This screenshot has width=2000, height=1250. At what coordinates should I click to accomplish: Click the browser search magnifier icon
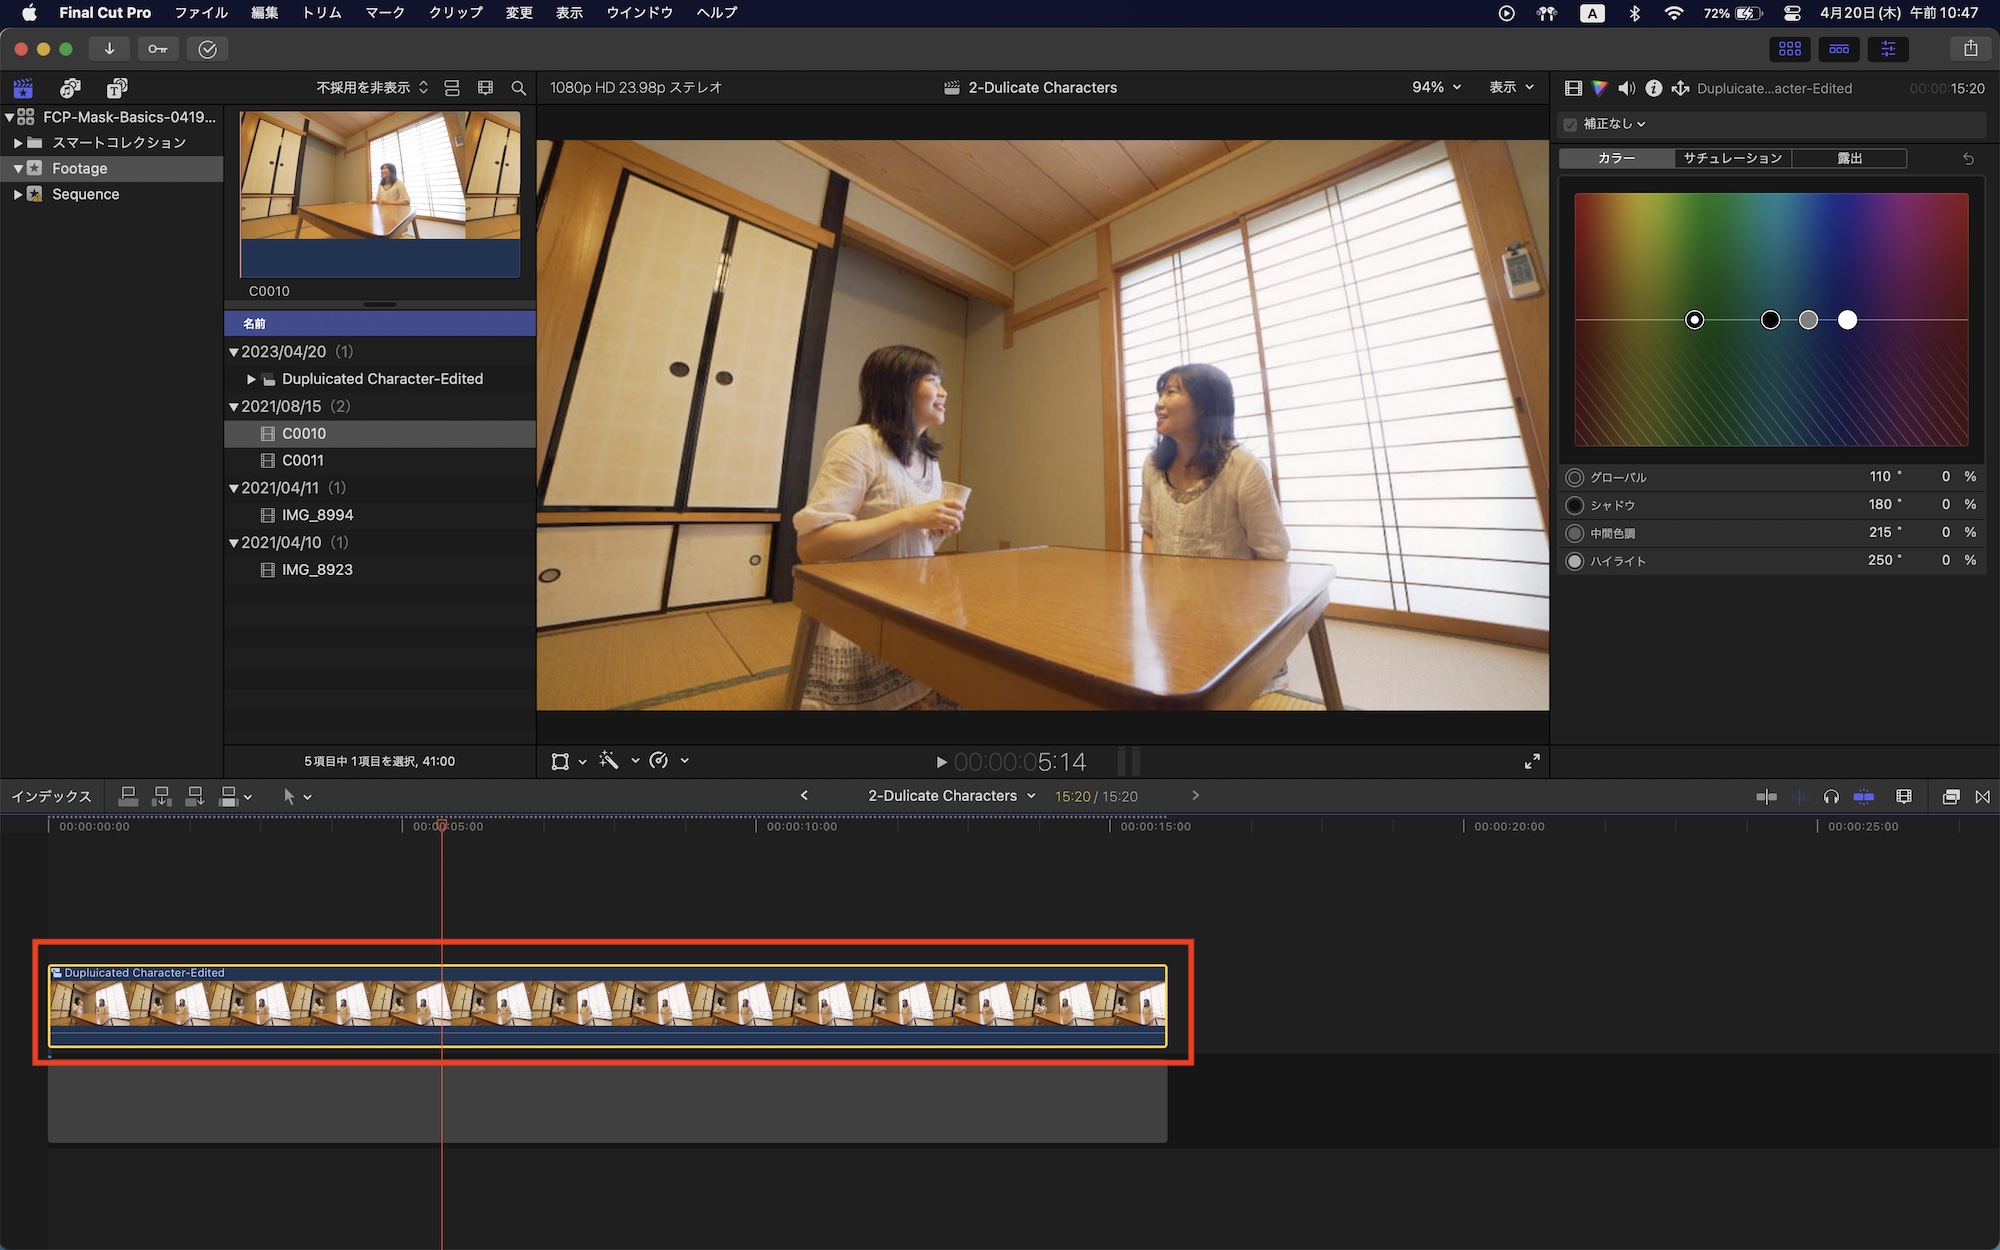(518, 88)
